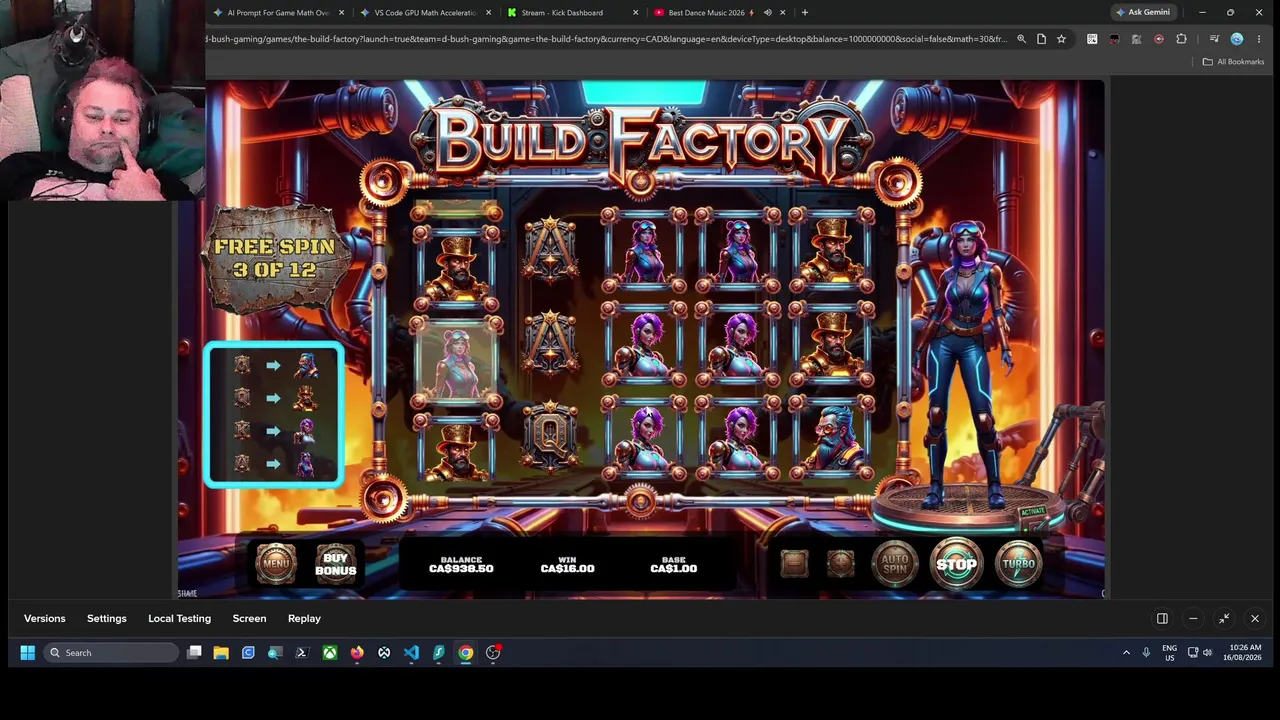Click the BALANCE CA$938.50 readout
The height and width of the screenshot is (720, 1280).
461,564
